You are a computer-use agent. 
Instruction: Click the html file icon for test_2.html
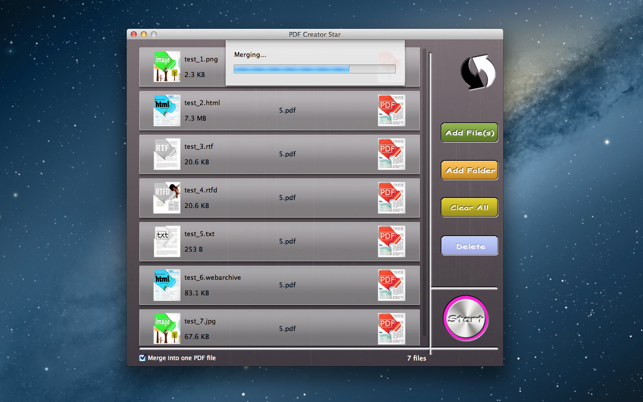click(167, 110)
